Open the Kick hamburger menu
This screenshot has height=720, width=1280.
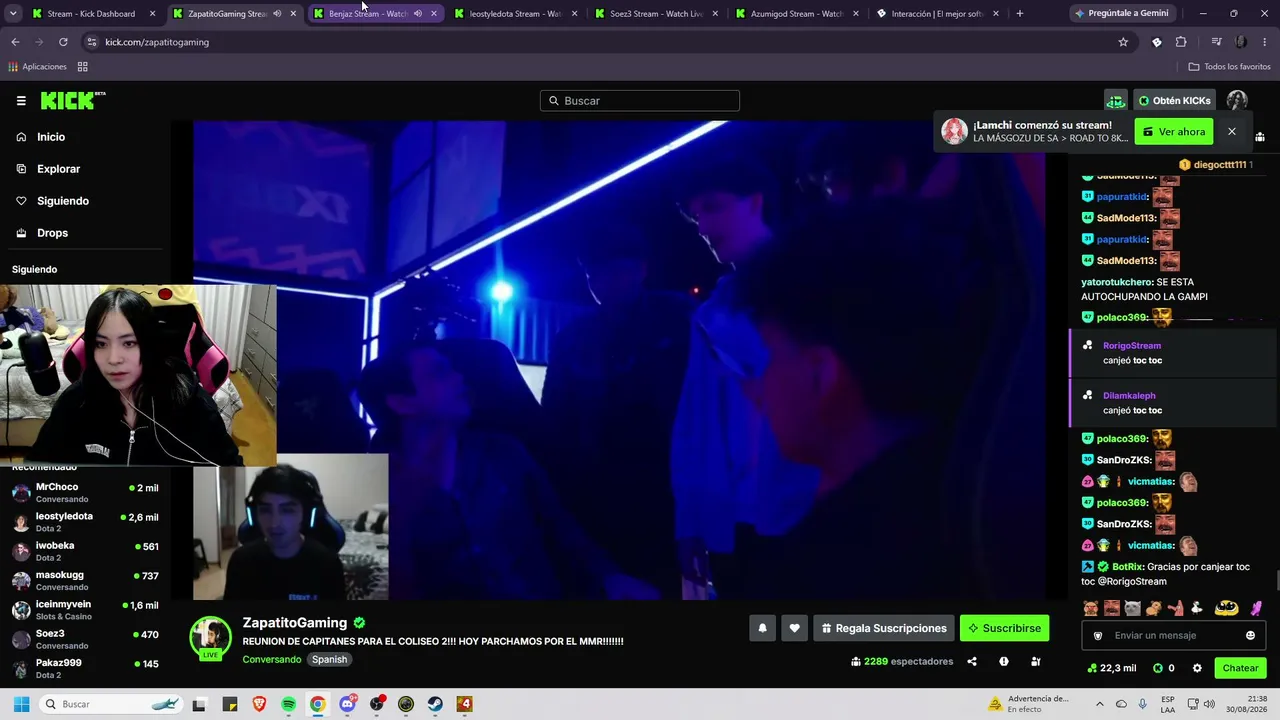pos(21,100)
